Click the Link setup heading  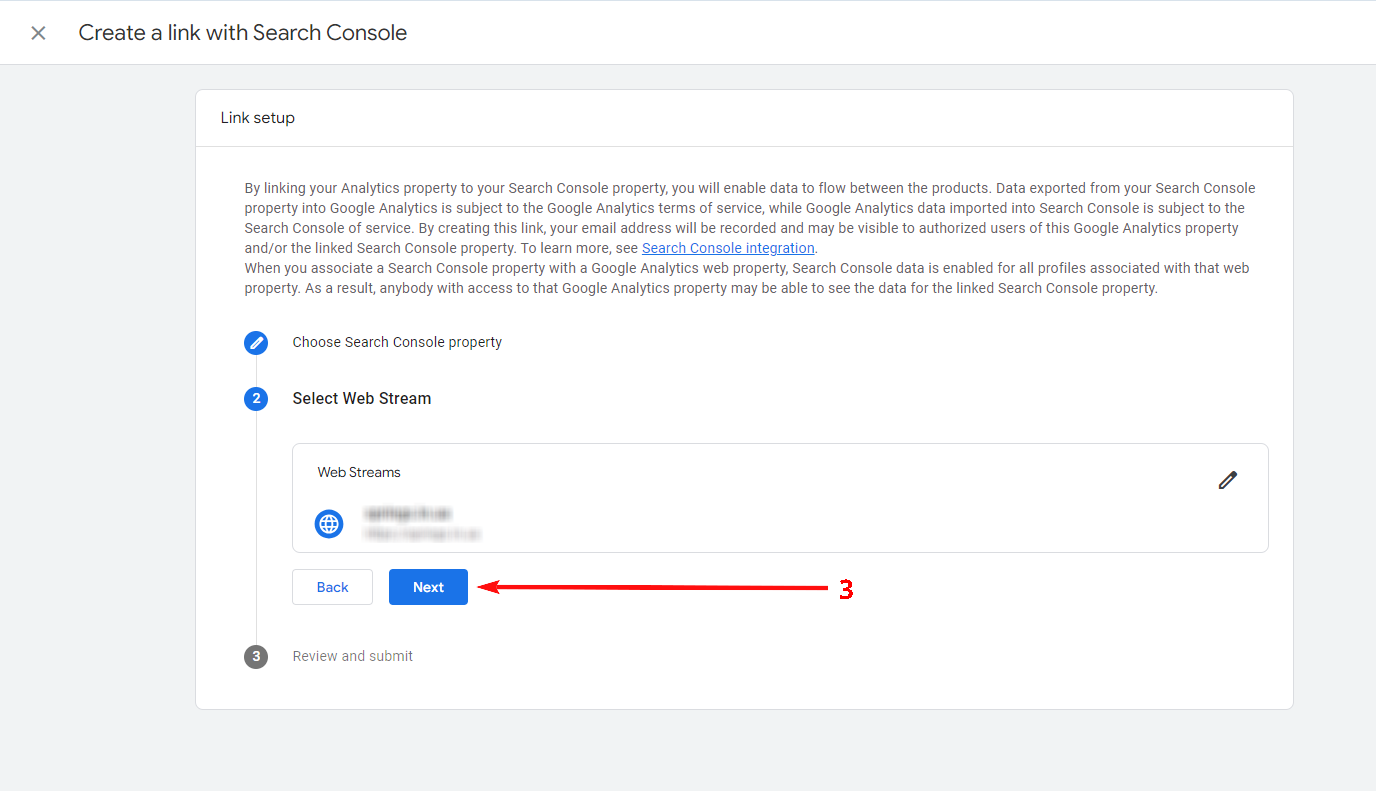[258, 118]
